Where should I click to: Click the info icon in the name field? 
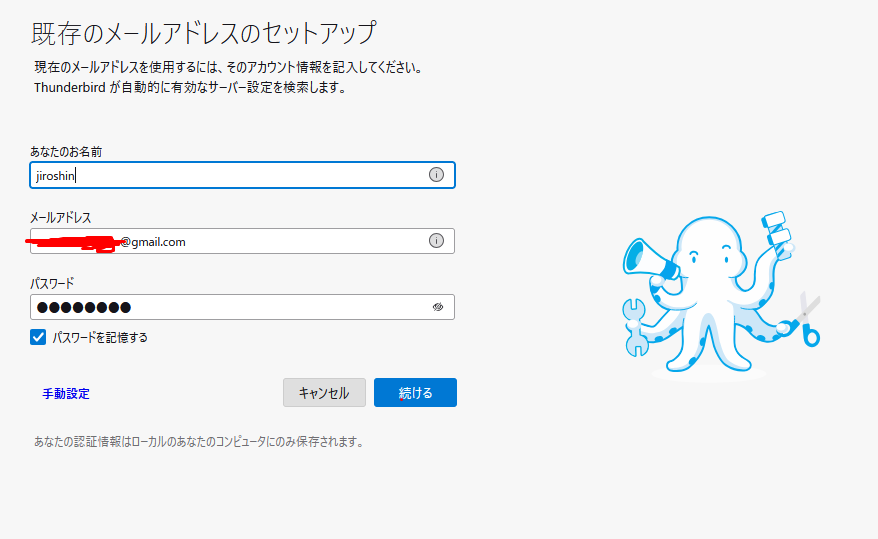[x=436, y=175]
